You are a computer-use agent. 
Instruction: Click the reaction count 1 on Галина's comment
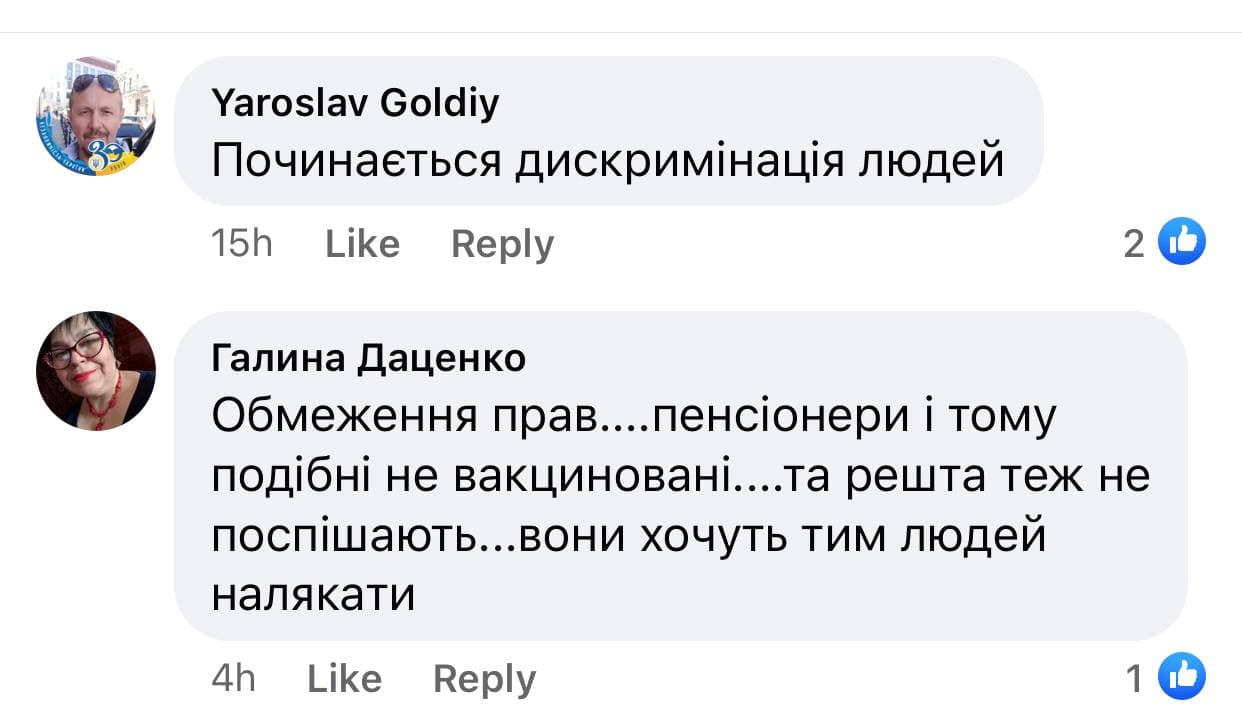tap(1134, 679)
